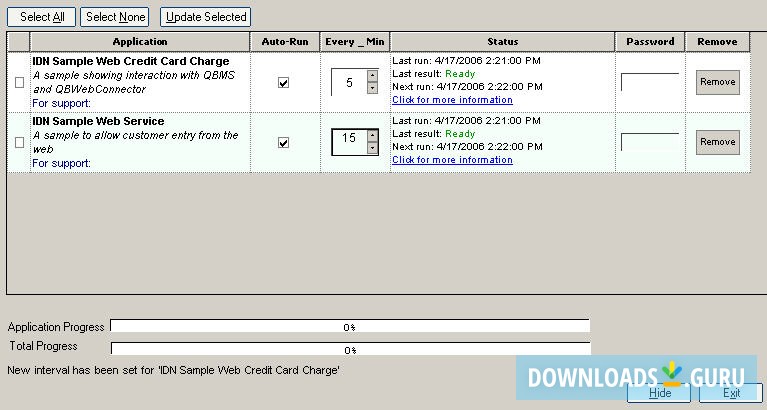Click 'For support:' under IDN Sample Web Service
The width and height of the screenshot is (767, 410).
click(x=62, y=163)
